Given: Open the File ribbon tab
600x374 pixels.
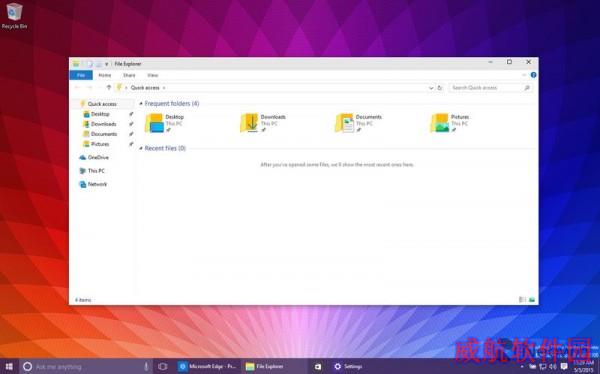Looking at the screenshot, I should tap(81, 75).
